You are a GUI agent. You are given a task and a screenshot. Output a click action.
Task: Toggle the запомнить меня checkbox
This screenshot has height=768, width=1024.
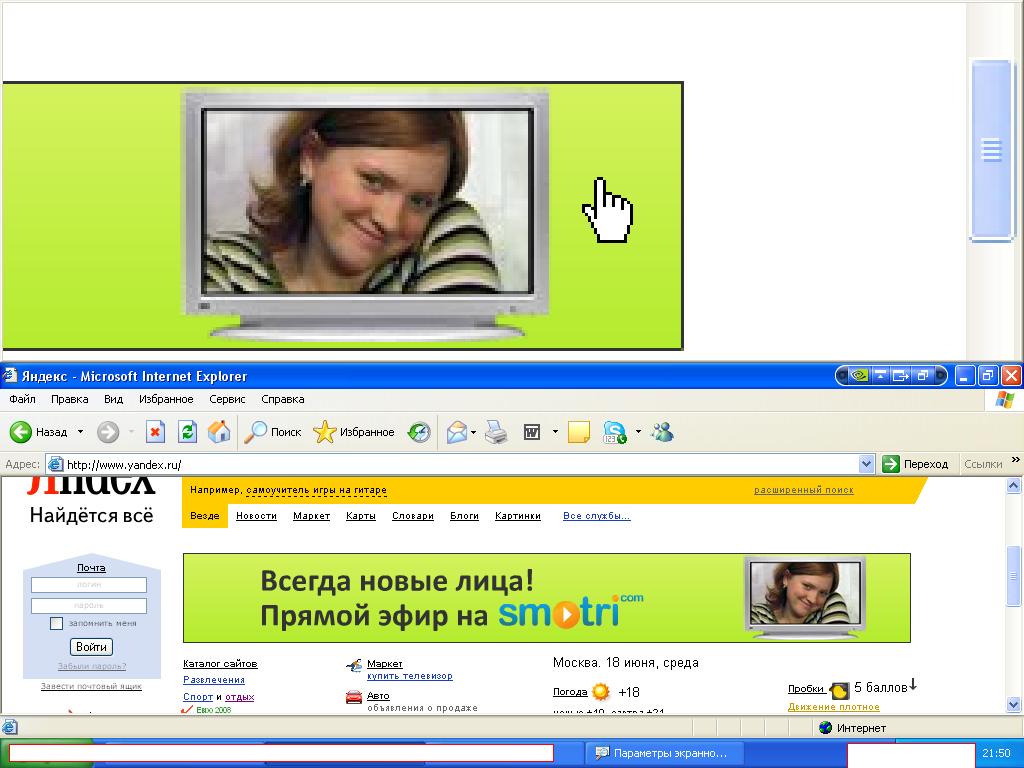point(56,624)
